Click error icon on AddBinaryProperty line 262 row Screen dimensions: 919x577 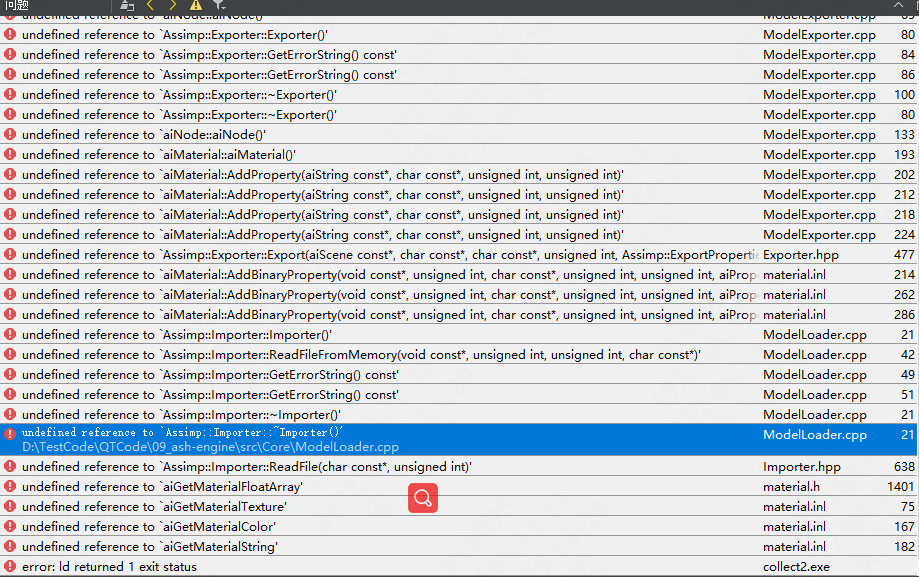[10, 294]
